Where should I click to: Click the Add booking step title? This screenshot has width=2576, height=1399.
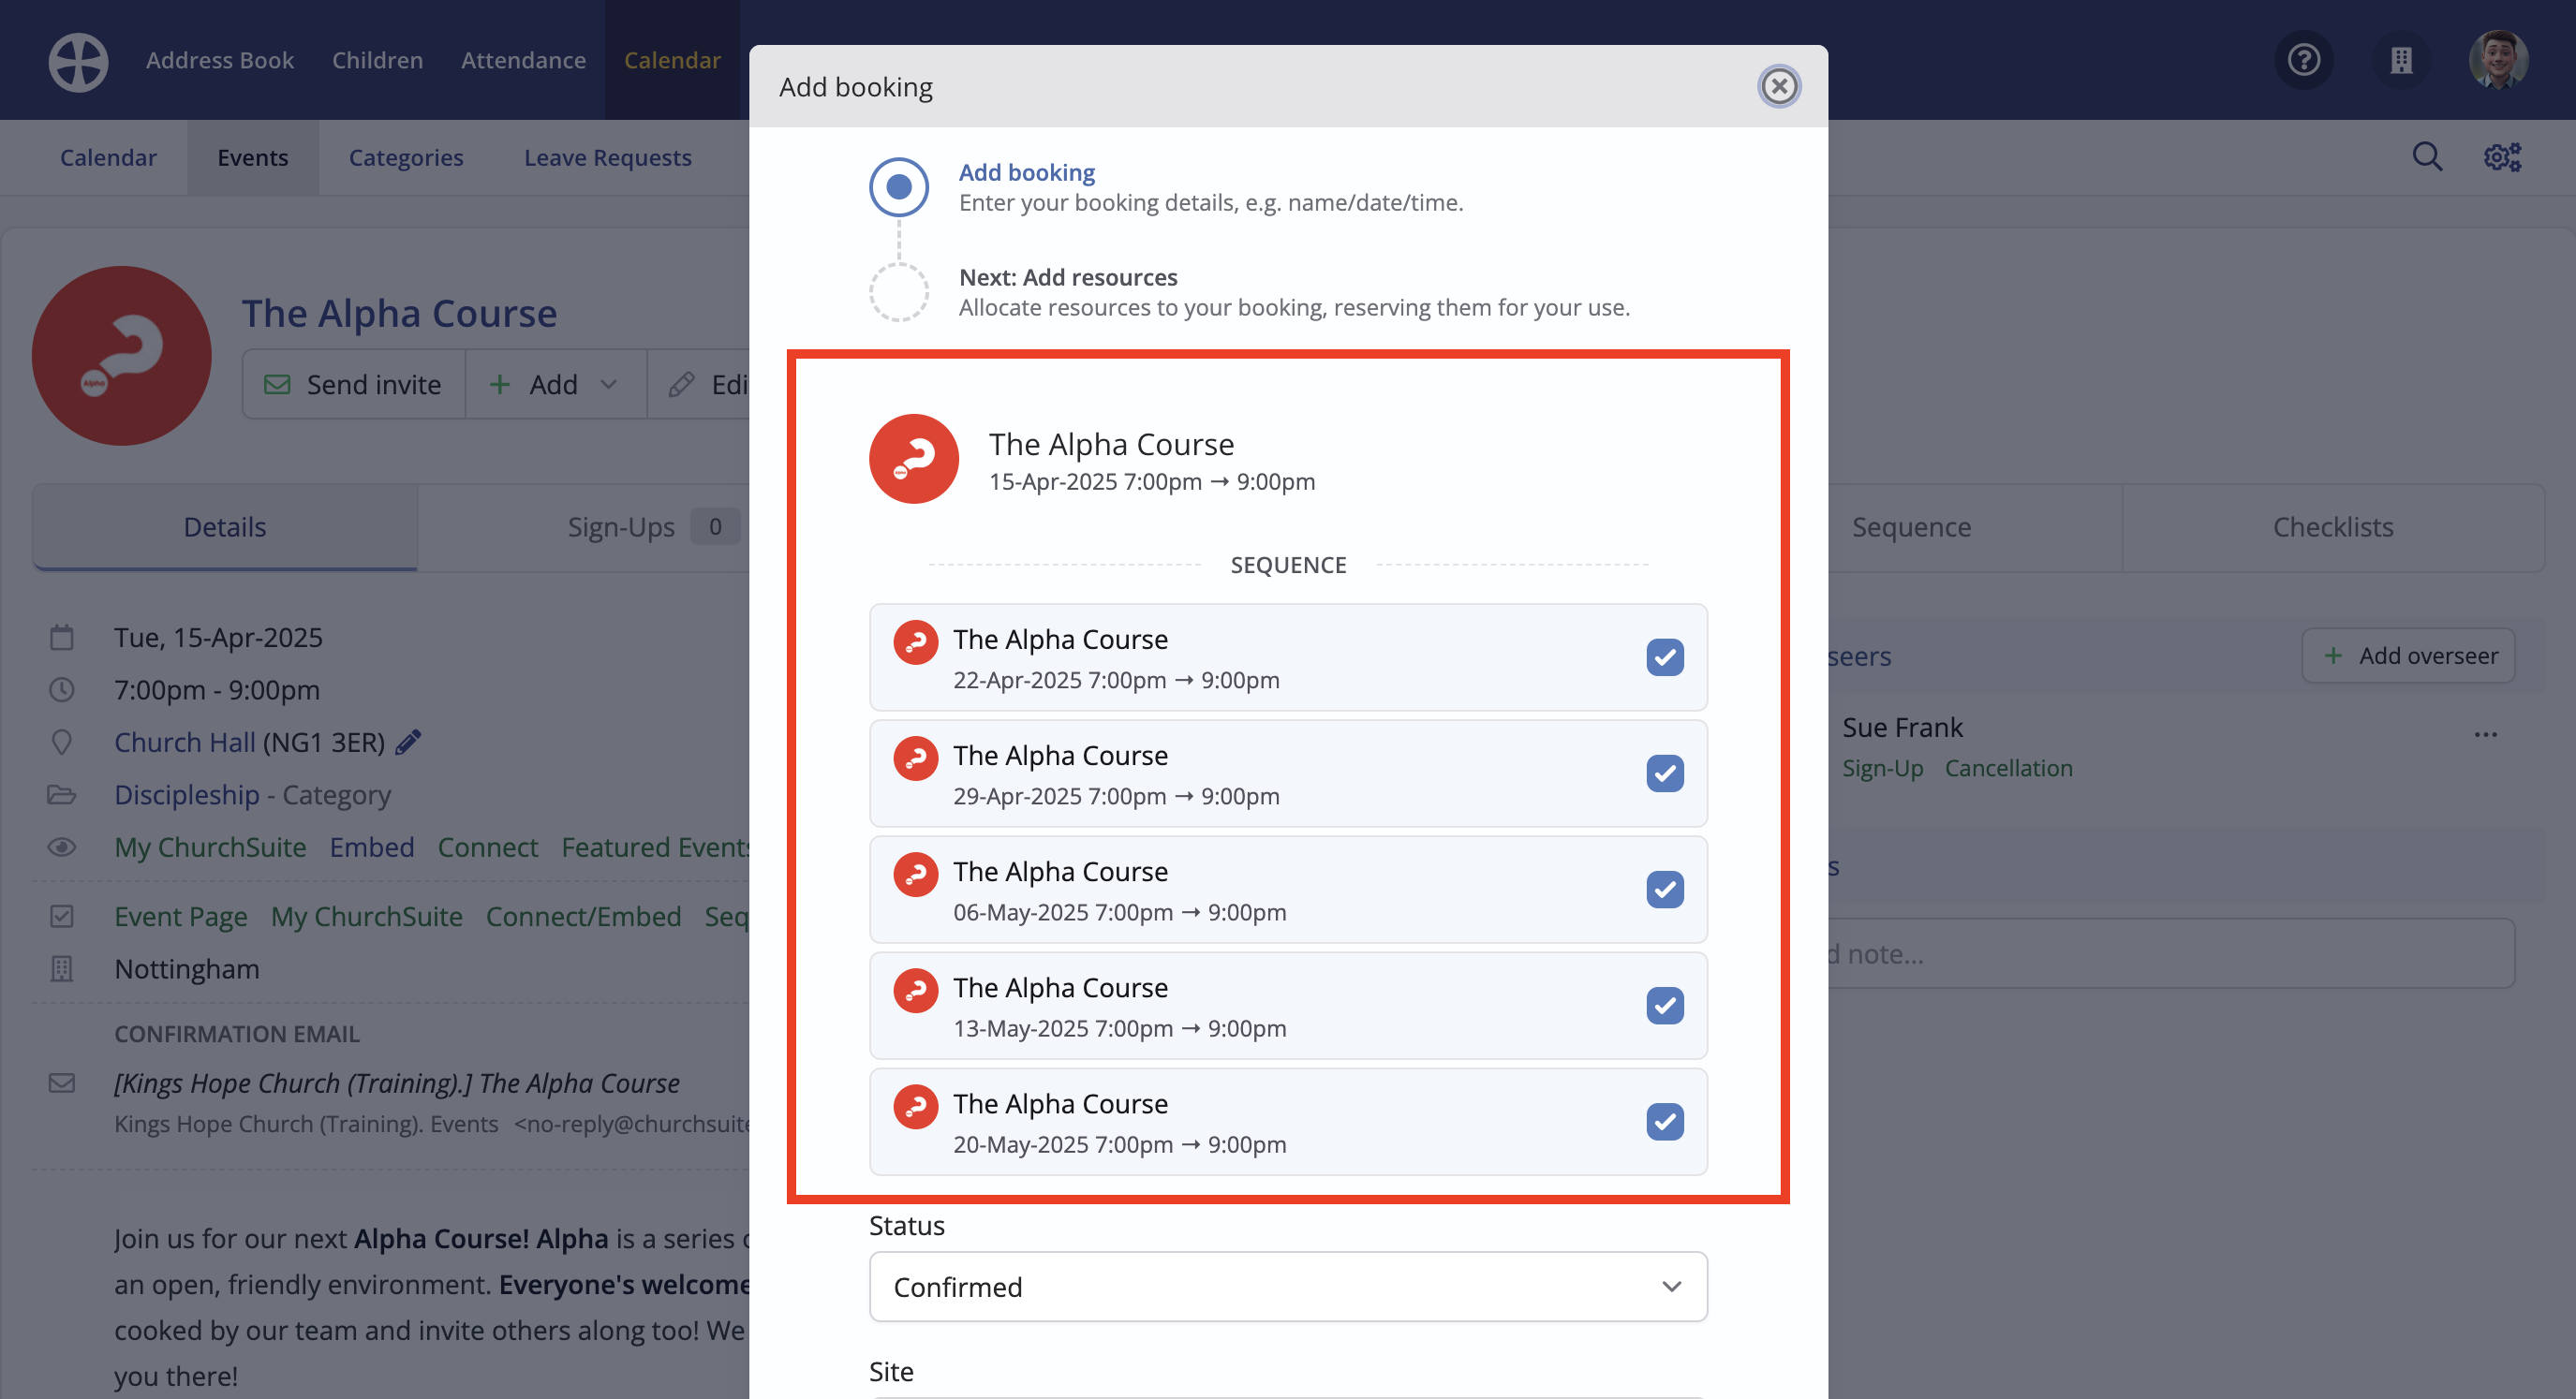1027,172
